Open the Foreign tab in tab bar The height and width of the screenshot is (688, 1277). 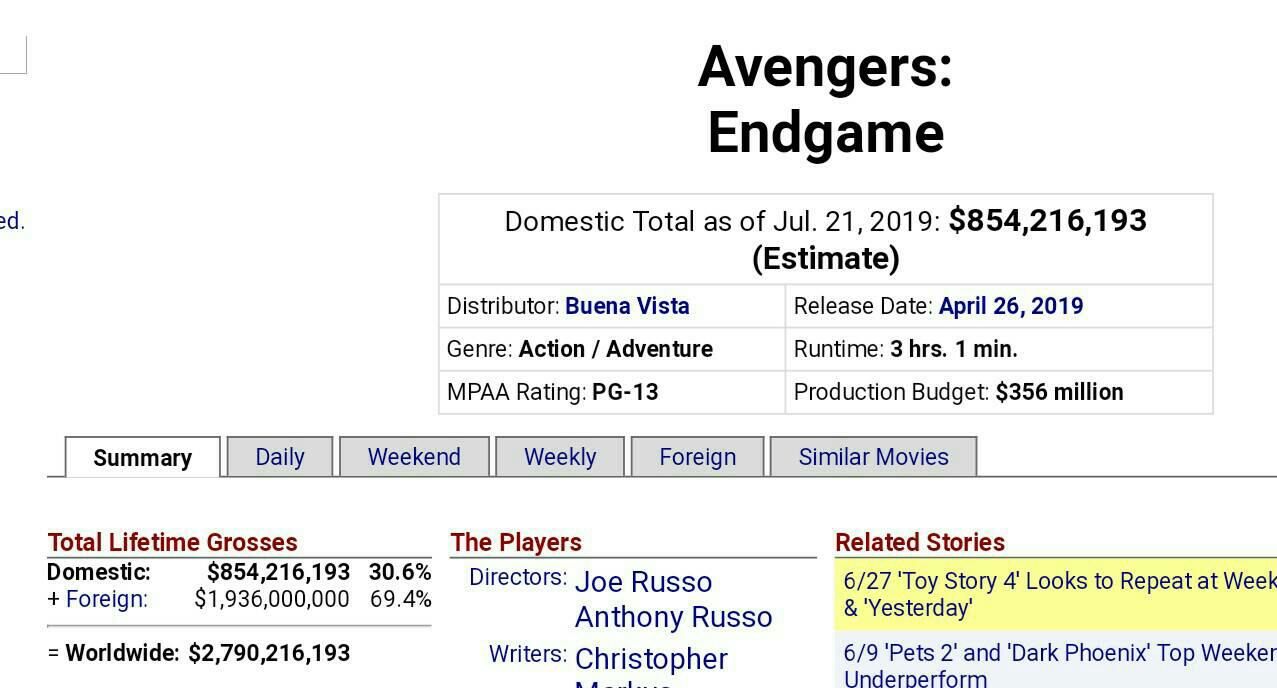[x=697, y=457]
